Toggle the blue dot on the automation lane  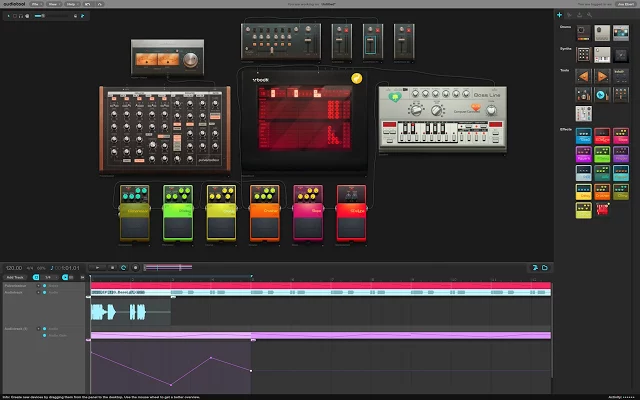click(44, 336)
